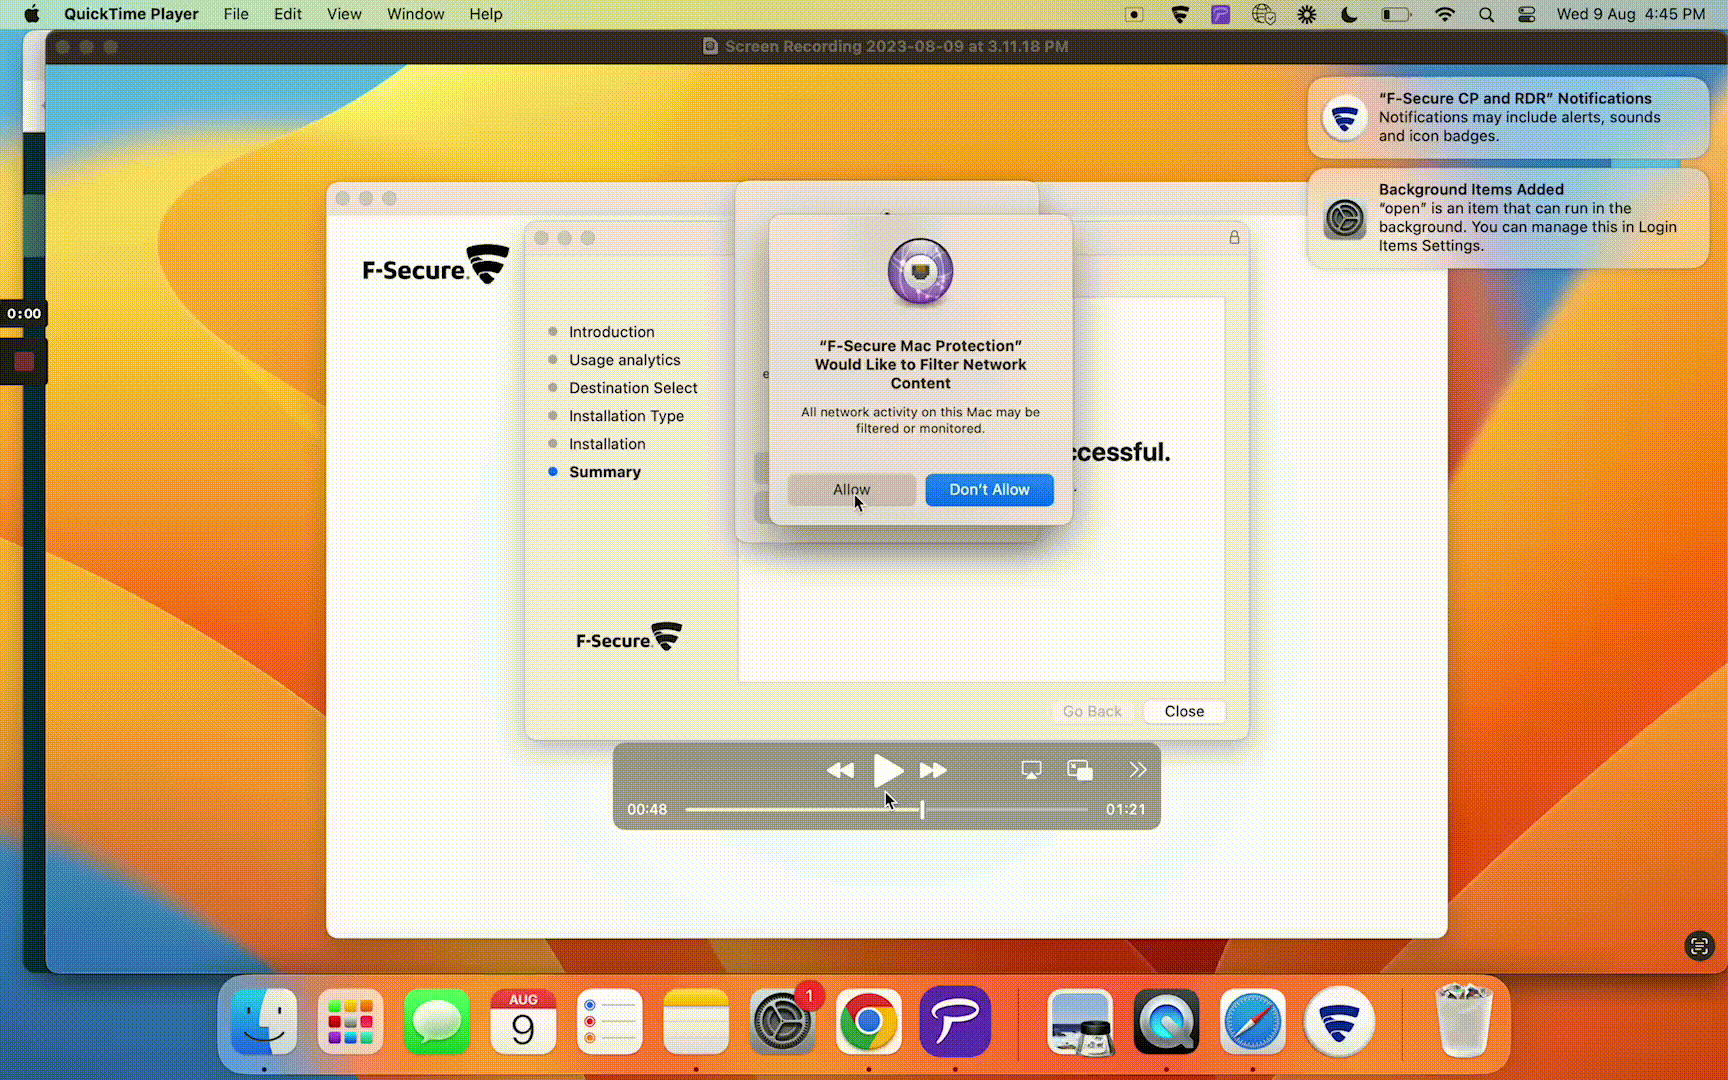Screen dimensions: 1728x1080
Task: Open the Window menu
Action: click(416, 14)
